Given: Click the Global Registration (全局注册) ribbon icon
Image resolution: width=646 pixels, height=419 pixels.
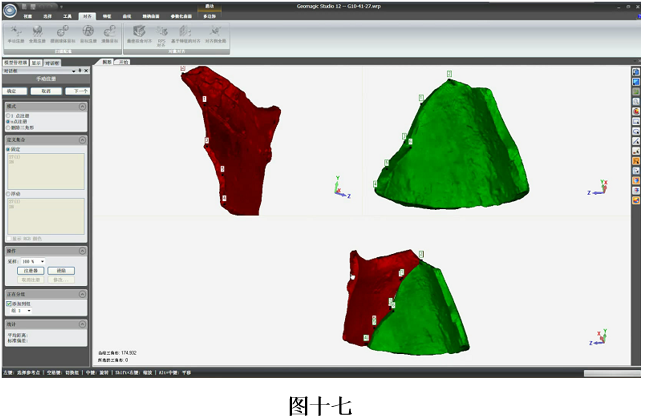Looking at the screenshot, I should (37, 34).
